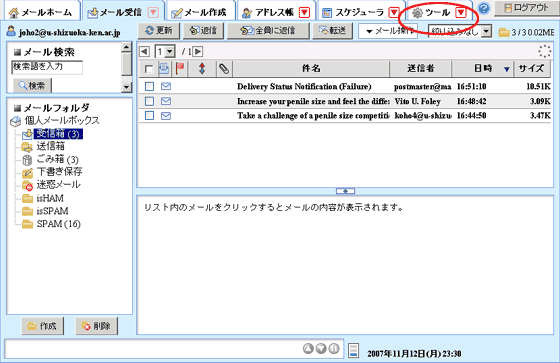Open the 絞り込みなし filter dropdown

pyautogui.click(x=460, y=31)
